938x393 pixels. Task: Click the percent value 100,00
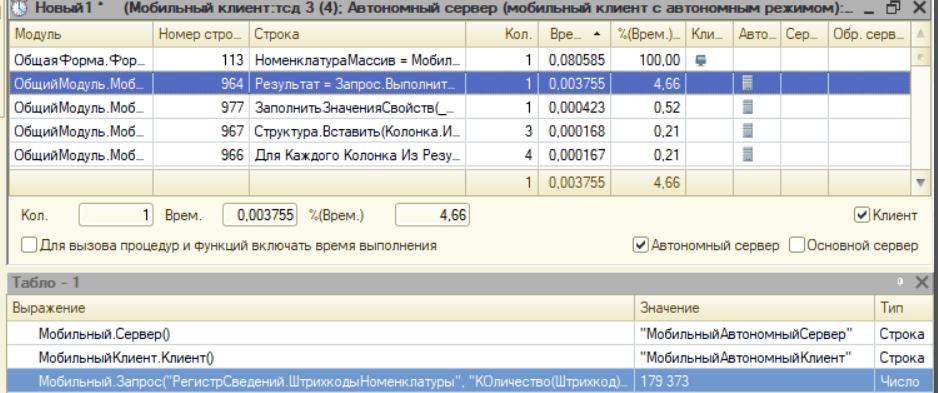pos(661,60)
